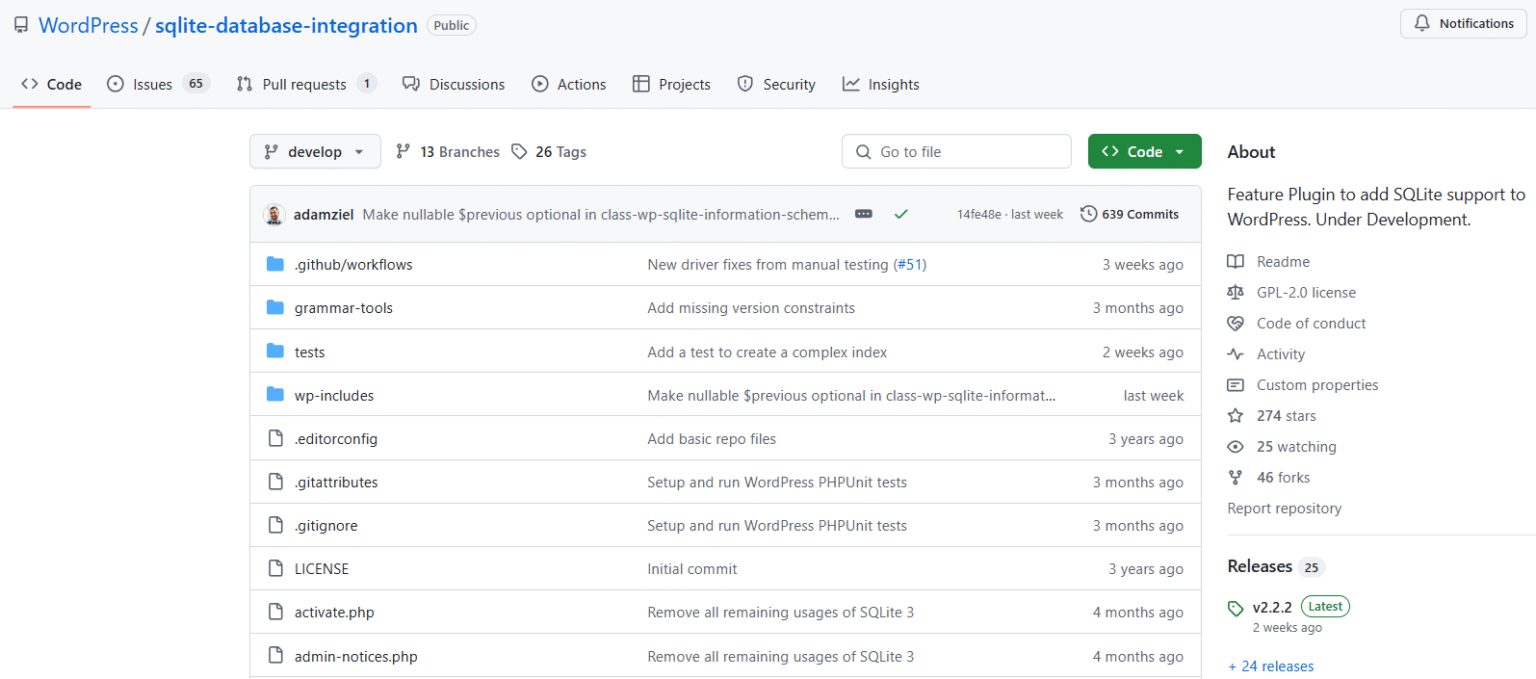Click the branches icon next to 13 Branches

click(403, 151)
